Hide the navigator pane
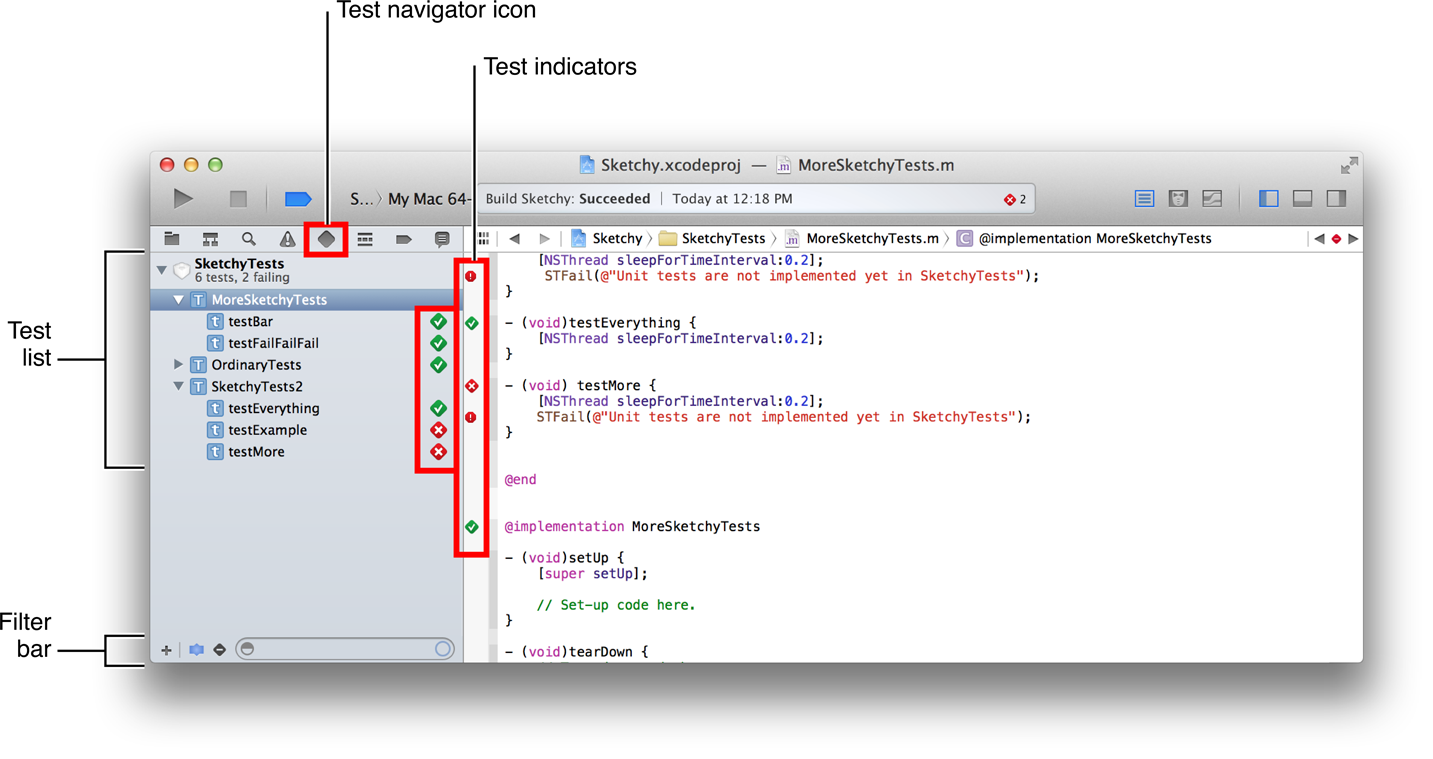 click(x=1268, y=199)
